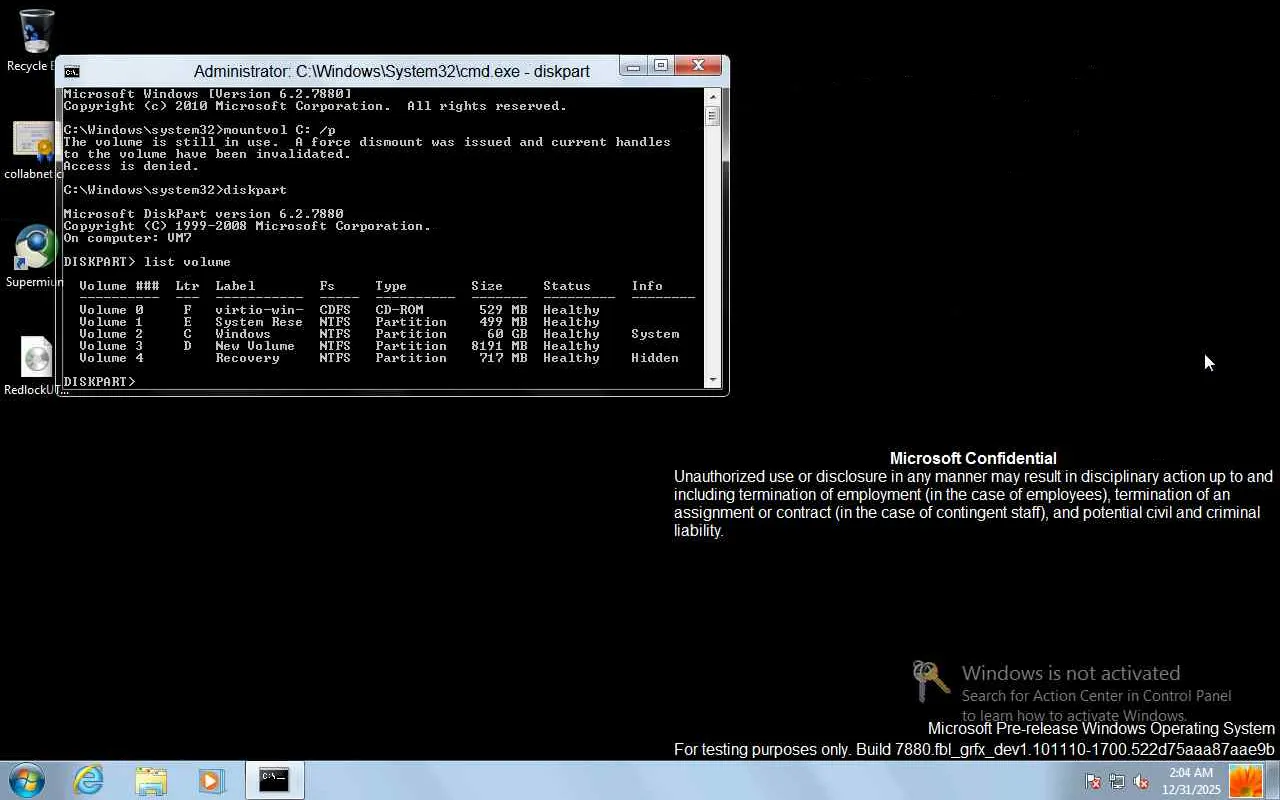The image size is (1280, 800).
Task: Click the '60 GB' size value
Action: pyautogui.click(x=507, y=334)
